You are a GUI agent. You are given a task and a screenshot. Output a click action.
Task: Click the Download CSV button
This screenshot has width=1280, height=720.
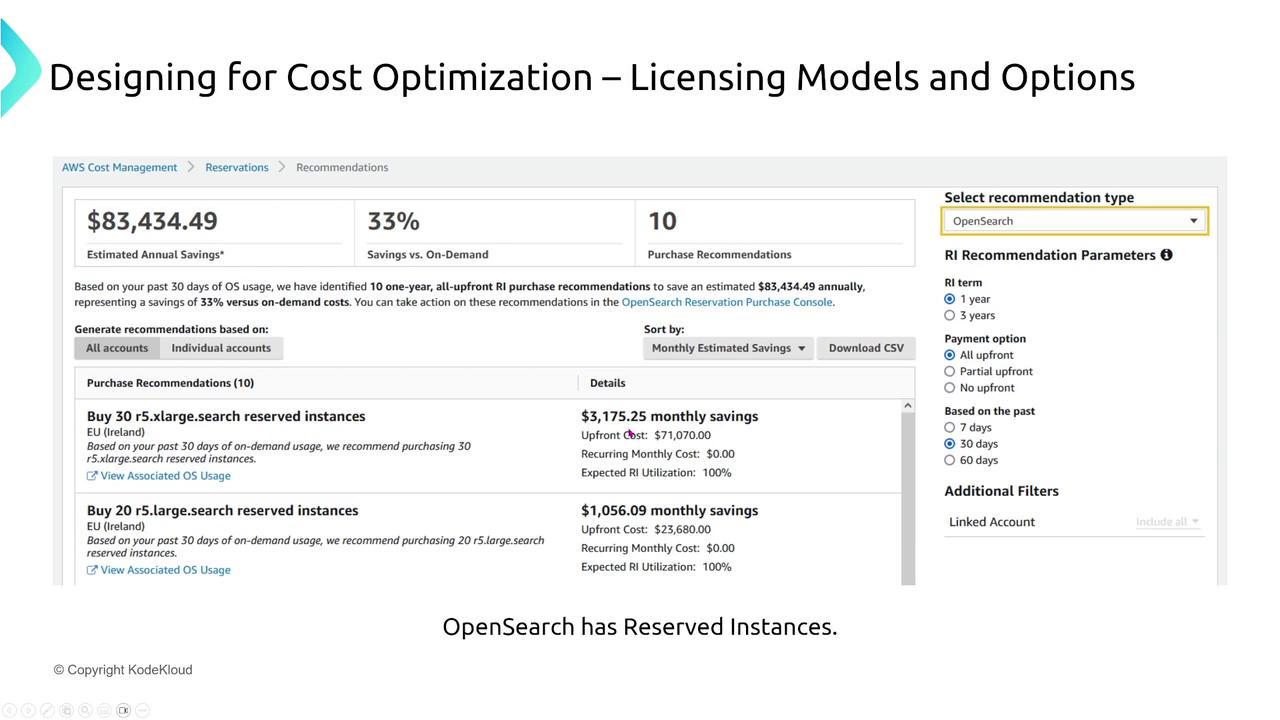point(866,348)
